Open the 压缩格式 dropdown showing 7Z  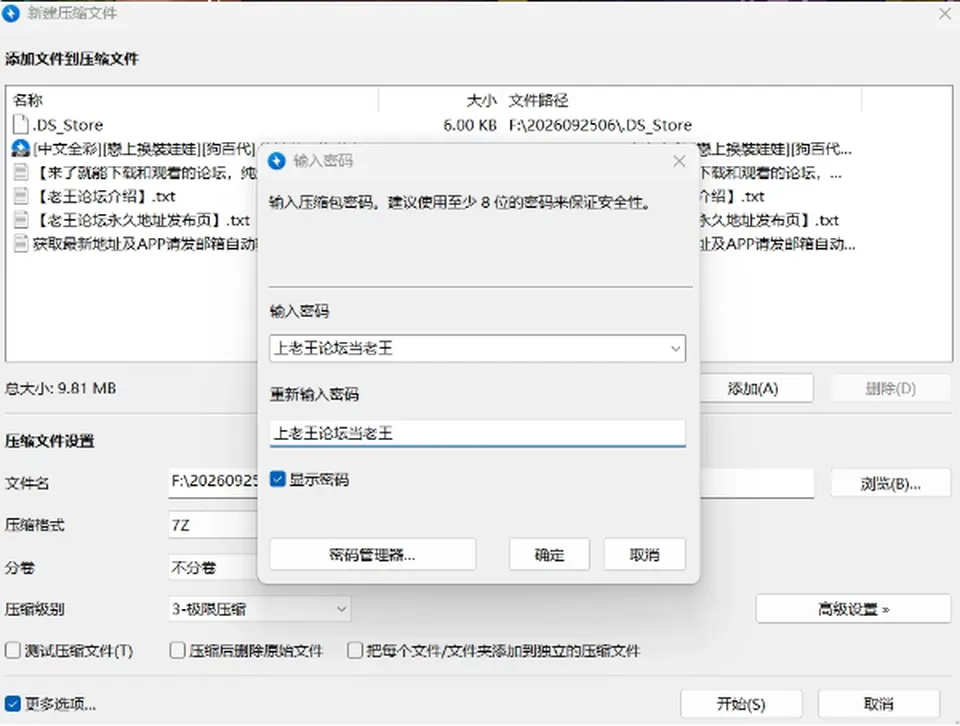(213, 525)
